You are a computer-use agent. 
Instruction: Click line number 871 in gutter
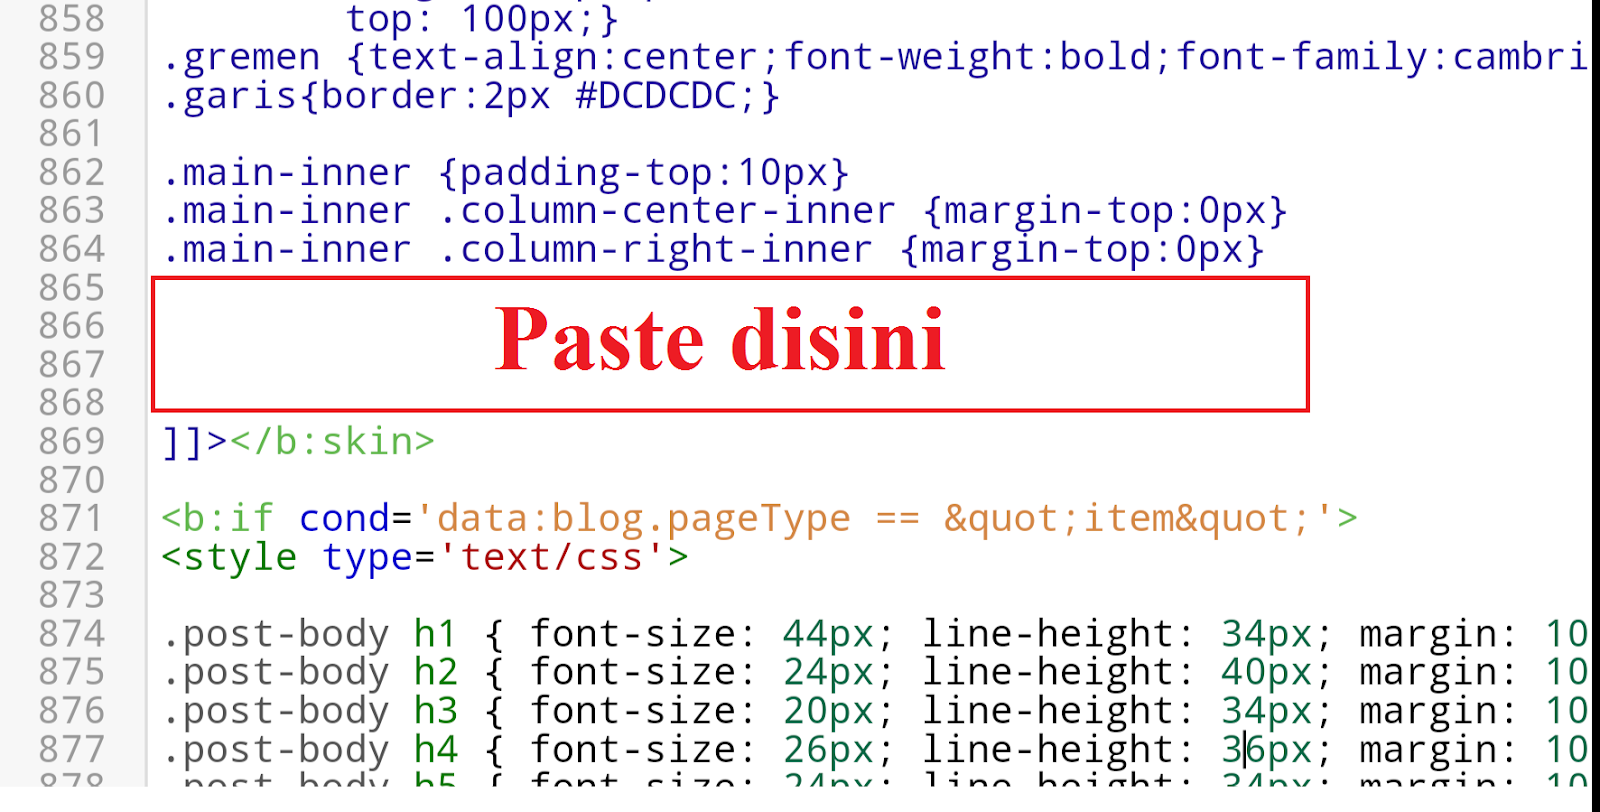72,519
